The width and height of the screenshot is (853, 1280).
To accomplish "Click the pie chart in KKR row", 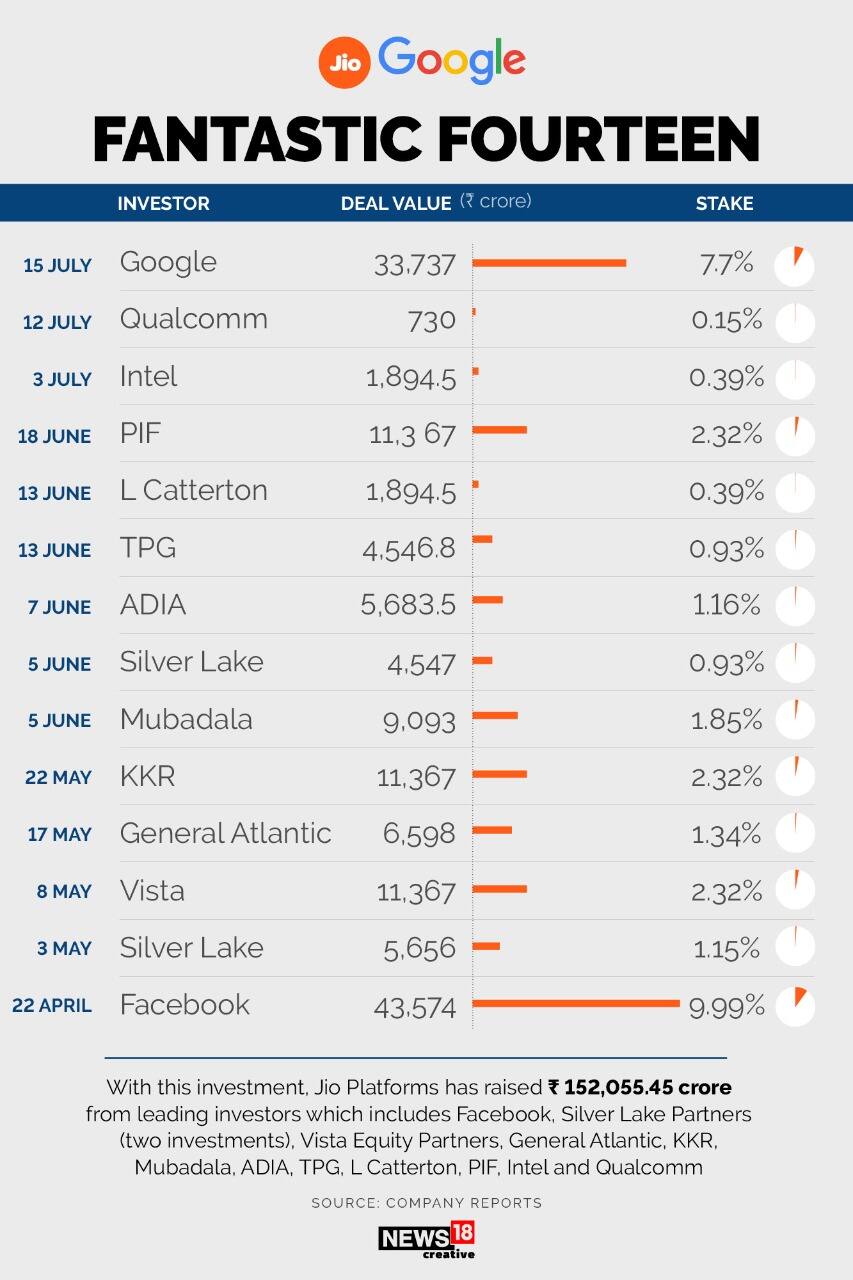I will [x=795, y=777].
